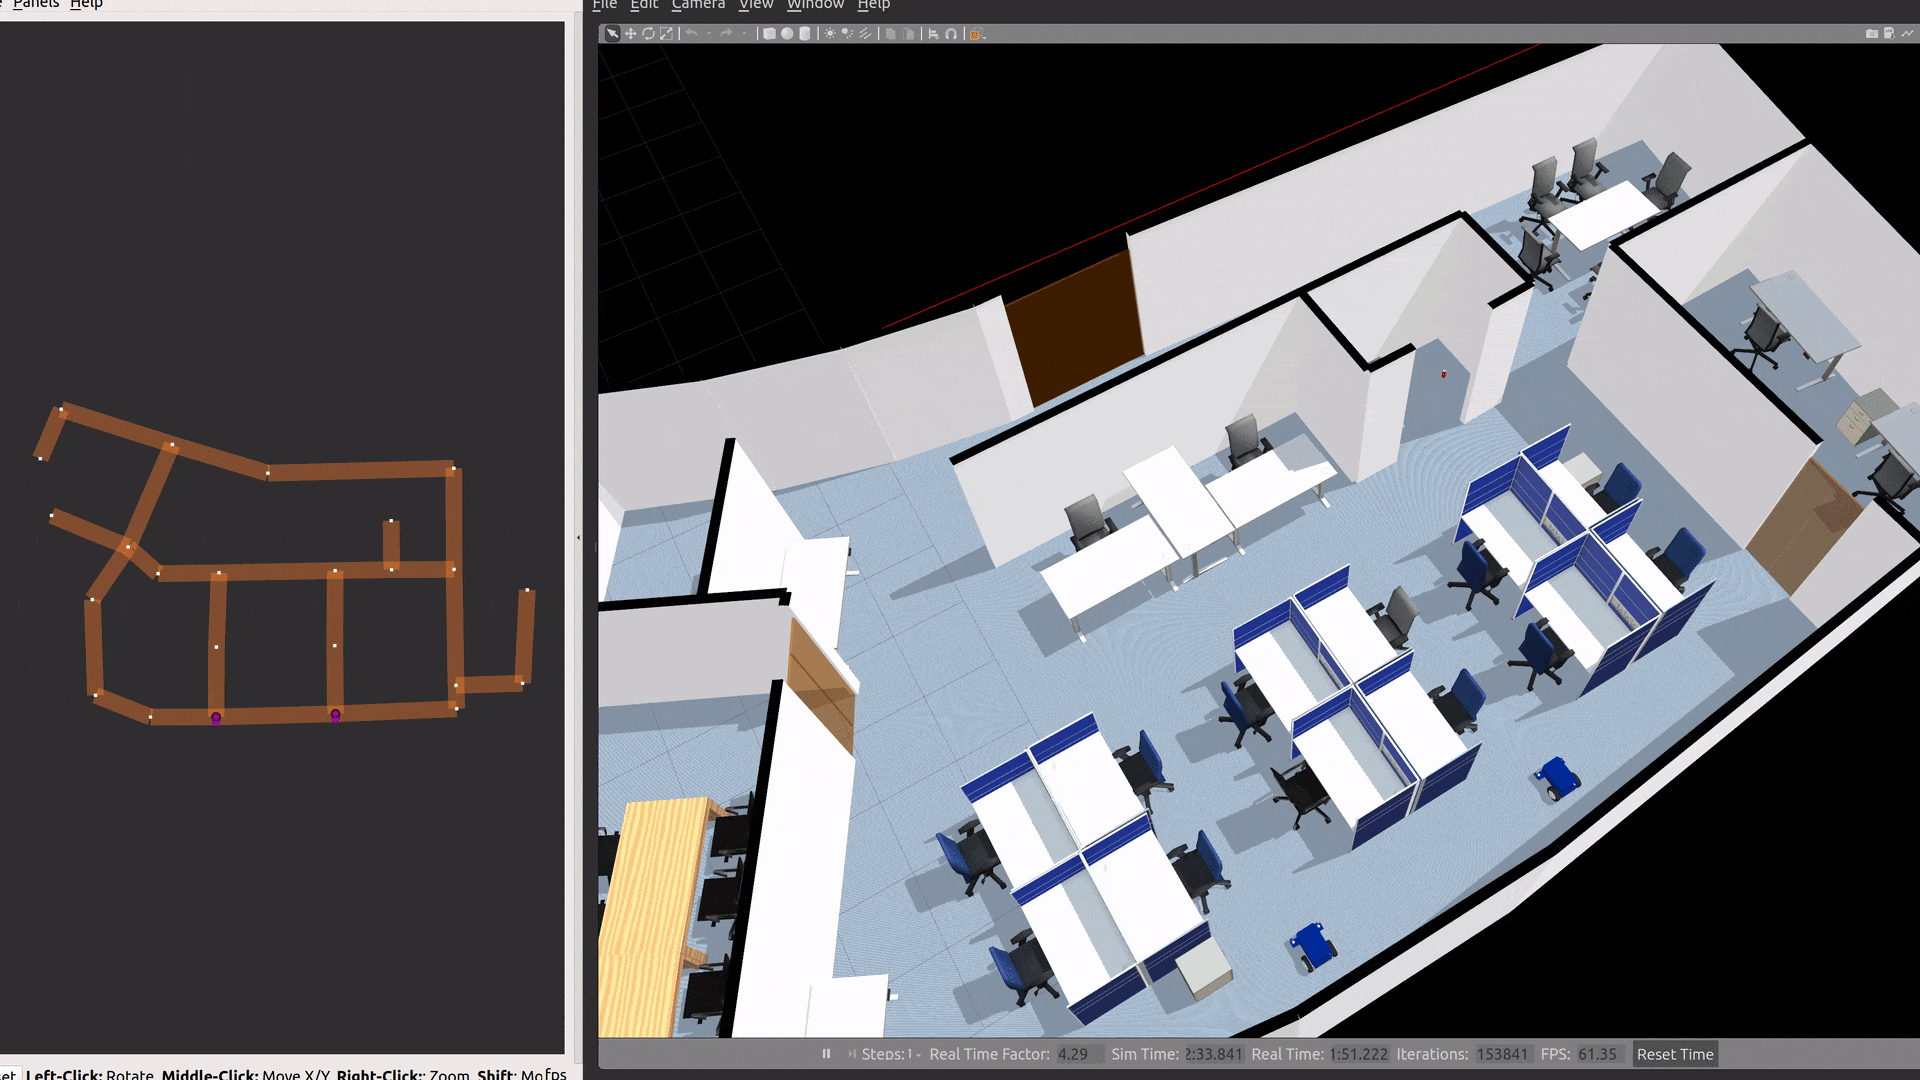Click the Reset Time button
The height and width of the screenshot is (1080, 1920).
(x=1674, y=1054)
